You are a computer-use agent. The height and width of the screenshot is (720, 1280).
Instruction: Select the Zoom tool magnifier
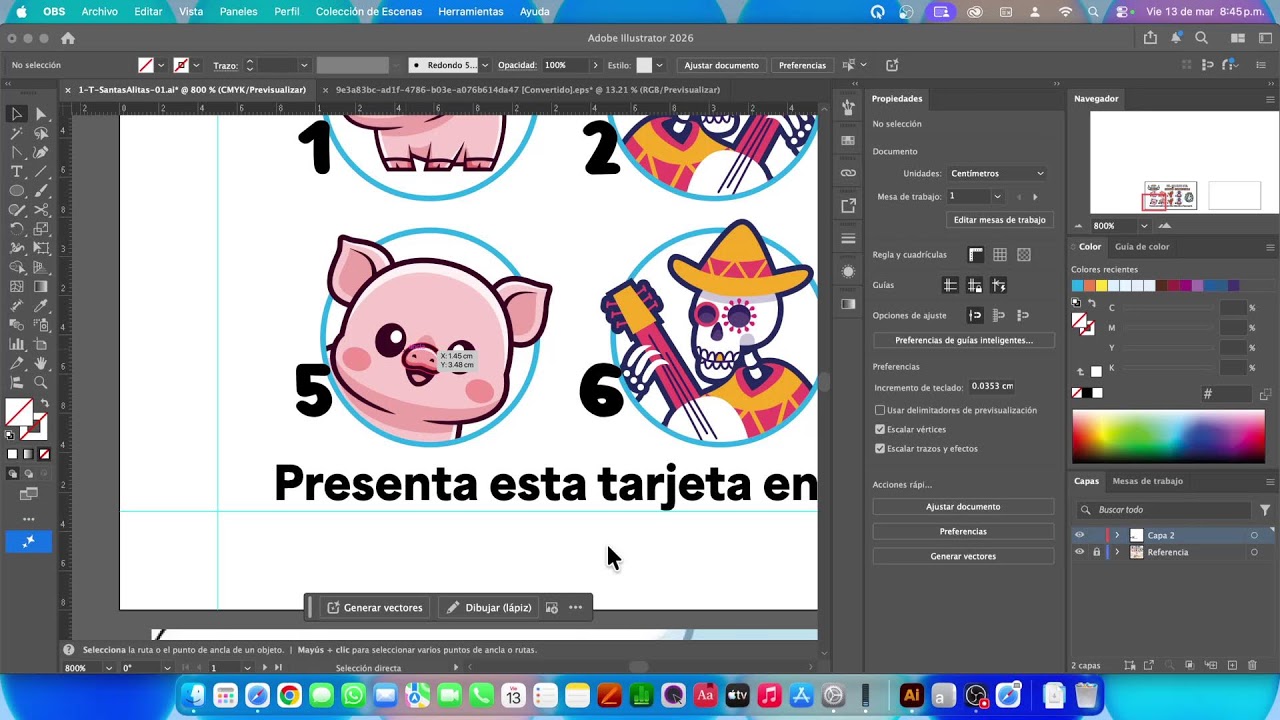41,382
